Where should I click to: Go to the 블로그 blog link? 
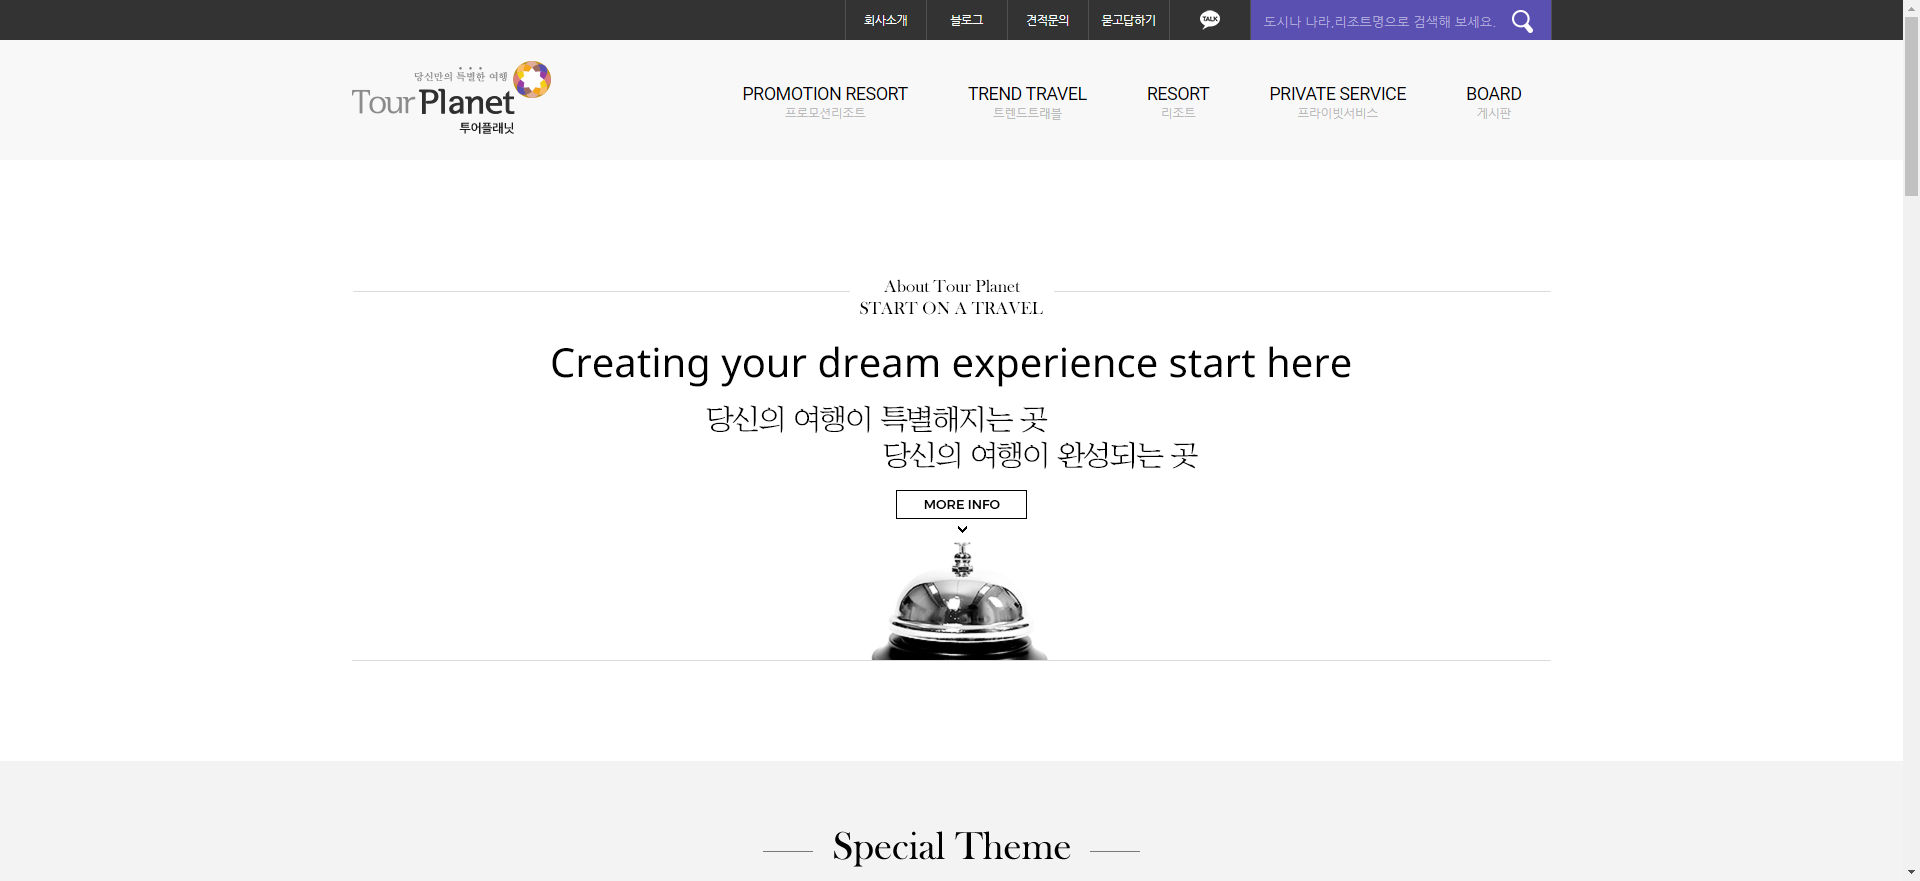coord(966,20)
